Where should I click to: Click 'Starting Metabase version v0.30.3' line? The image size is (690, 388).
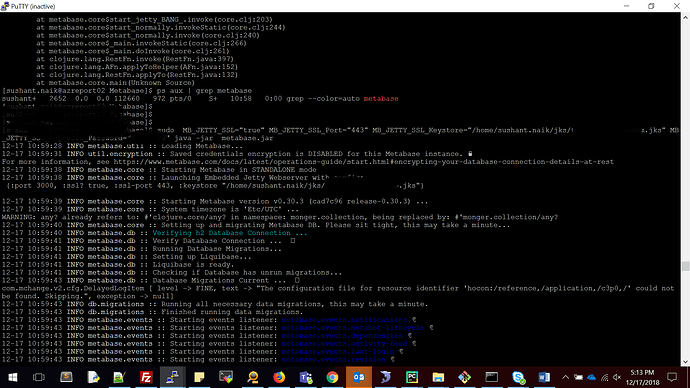click(215, 201)
